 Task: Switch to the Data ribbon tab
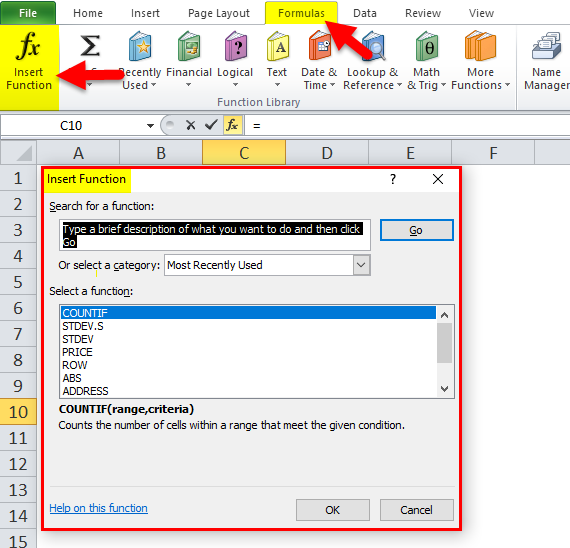[365, 13]
